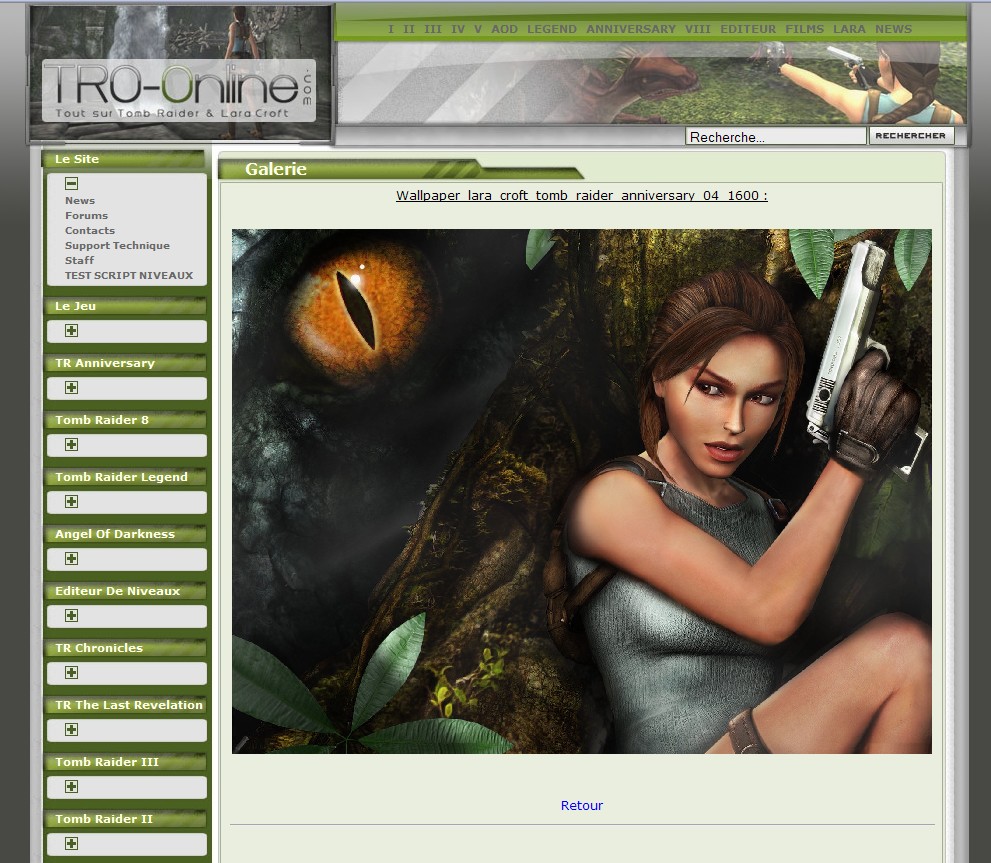991x863 pixels.
Task: Open the Staff link
Action: pyautogui.click(x=79, y=260)
